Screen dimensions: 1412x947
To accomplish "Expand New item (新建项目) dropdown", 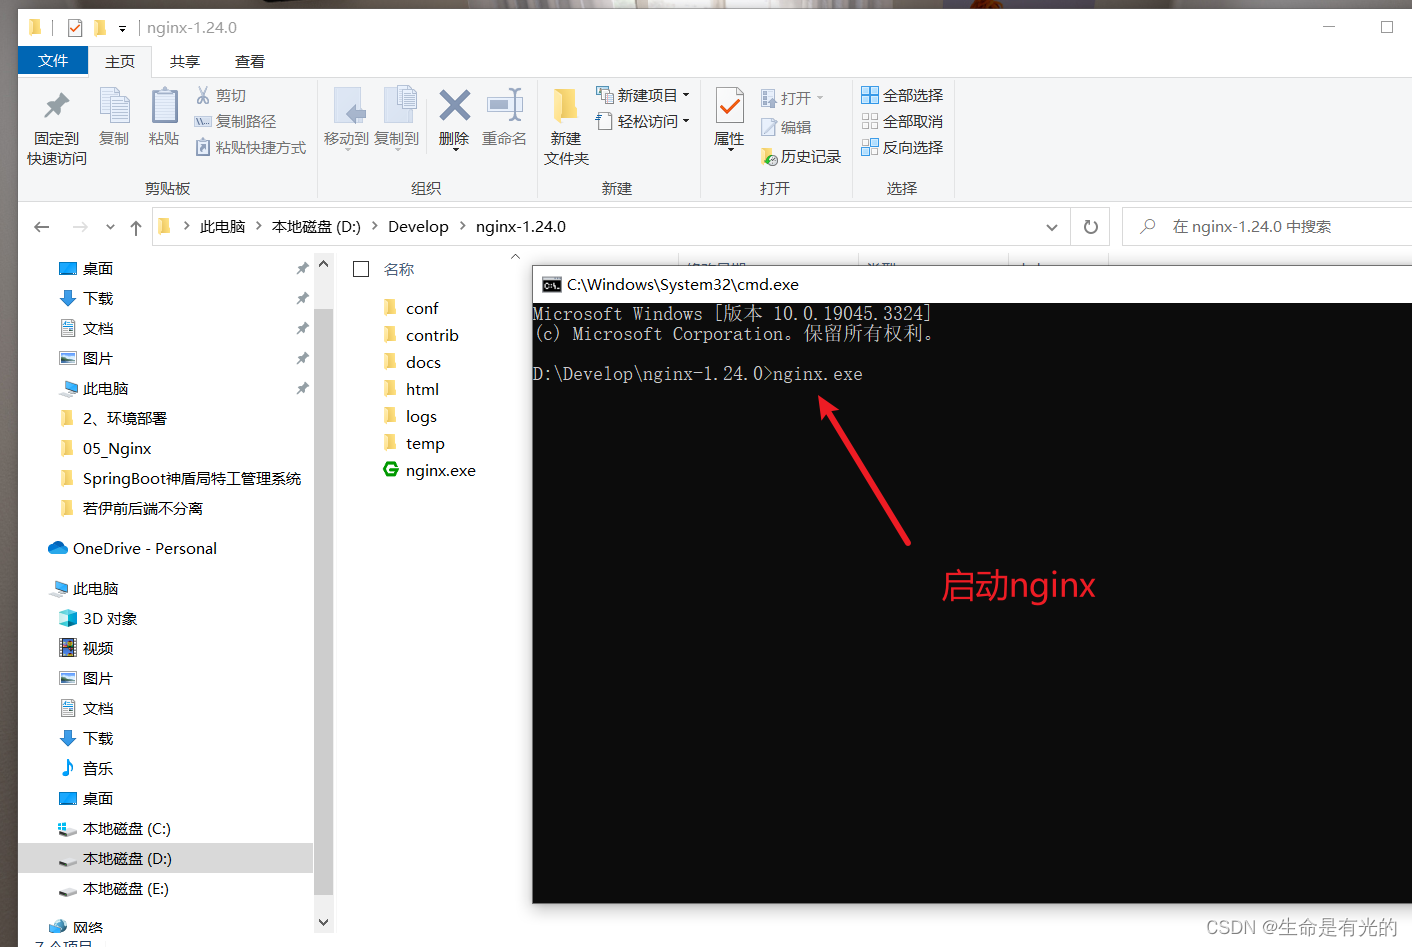I will 686,95.
